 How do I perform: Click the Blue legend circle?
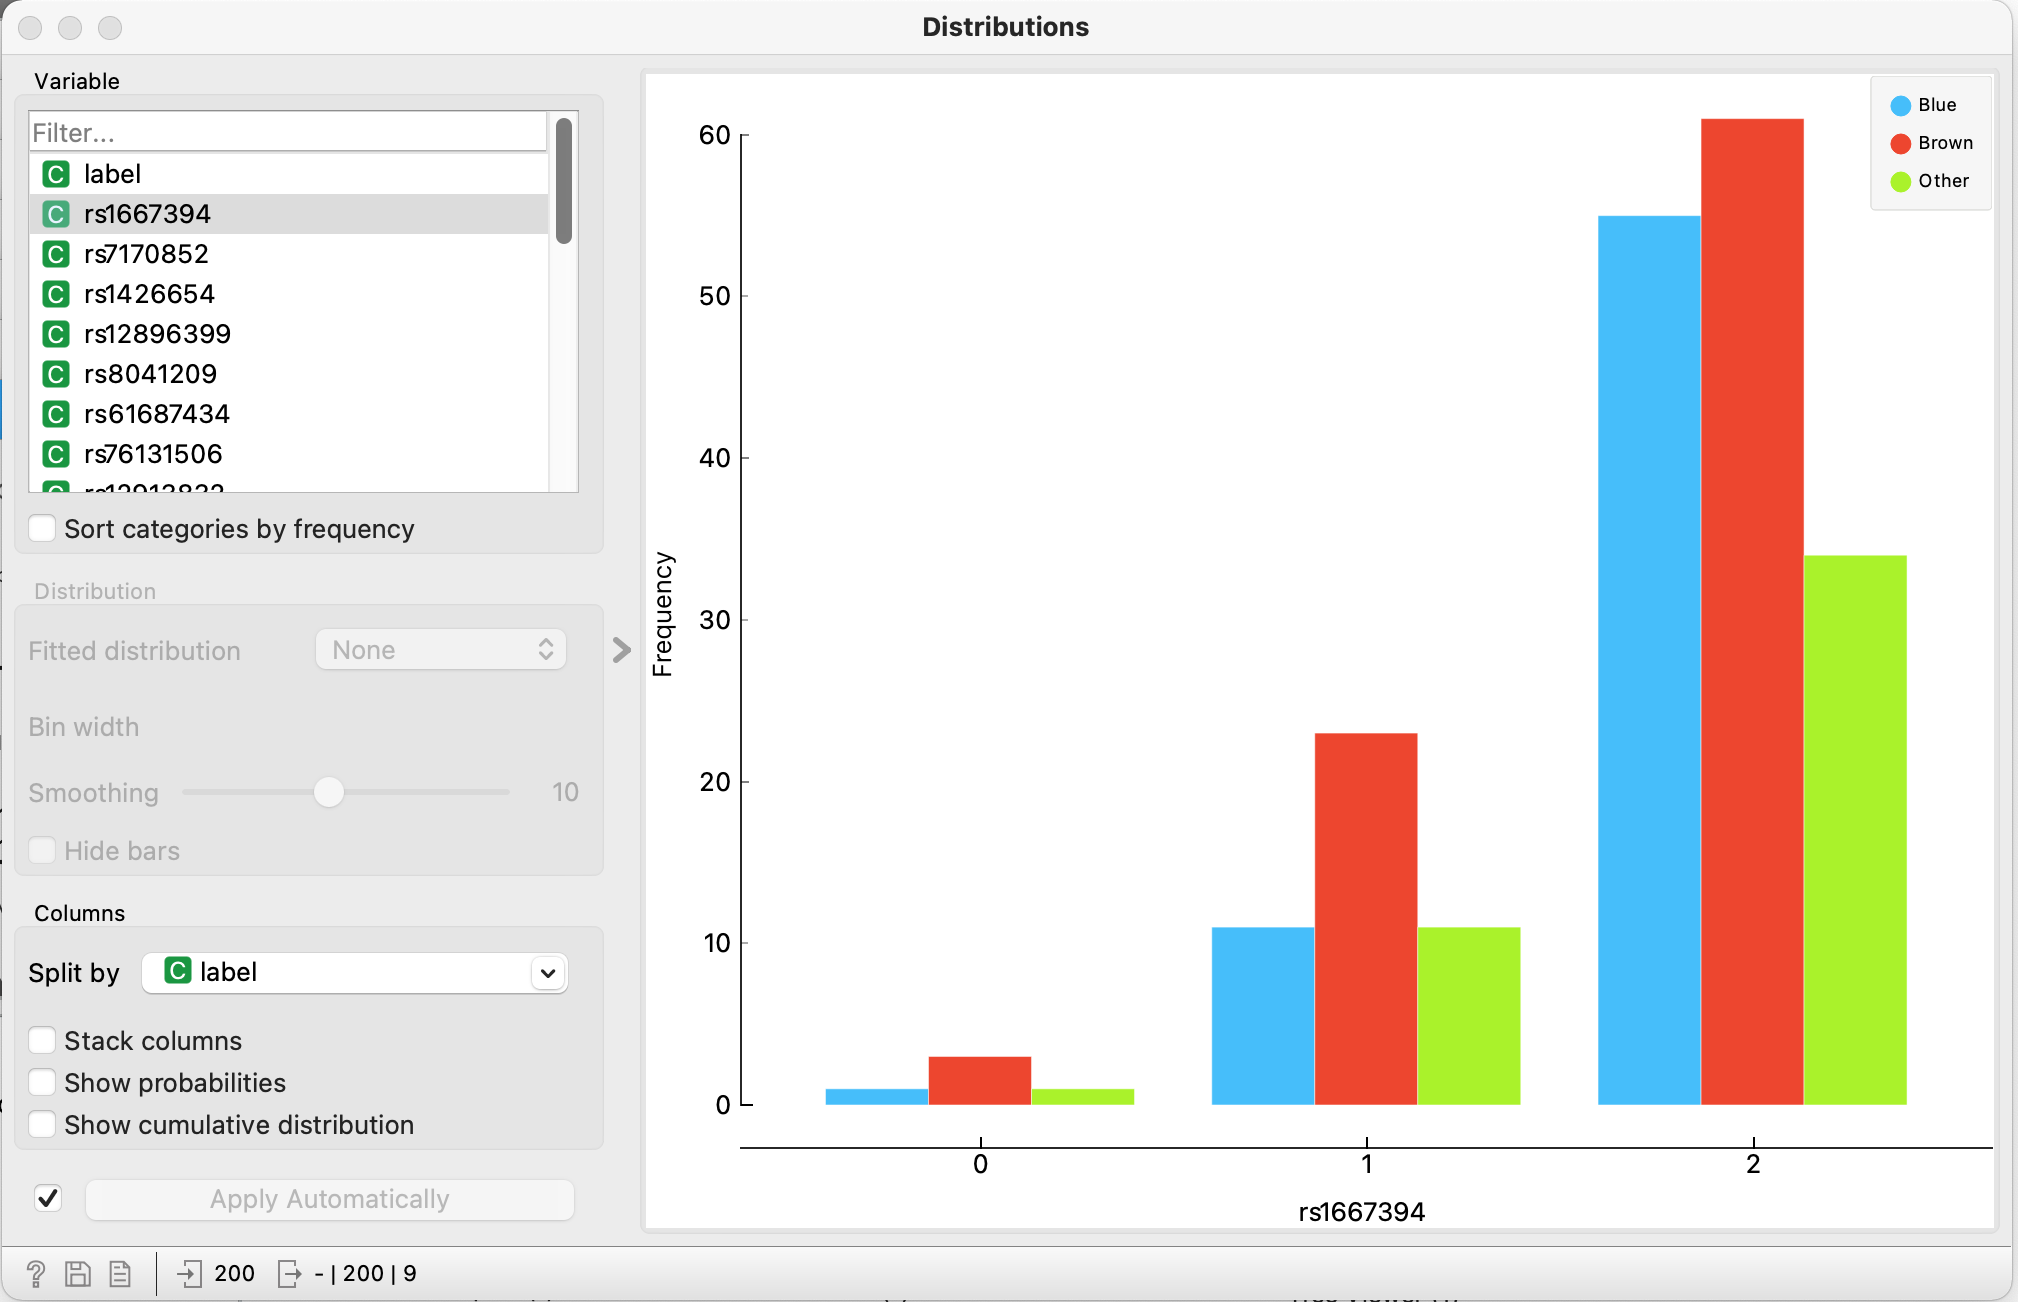1900,106
